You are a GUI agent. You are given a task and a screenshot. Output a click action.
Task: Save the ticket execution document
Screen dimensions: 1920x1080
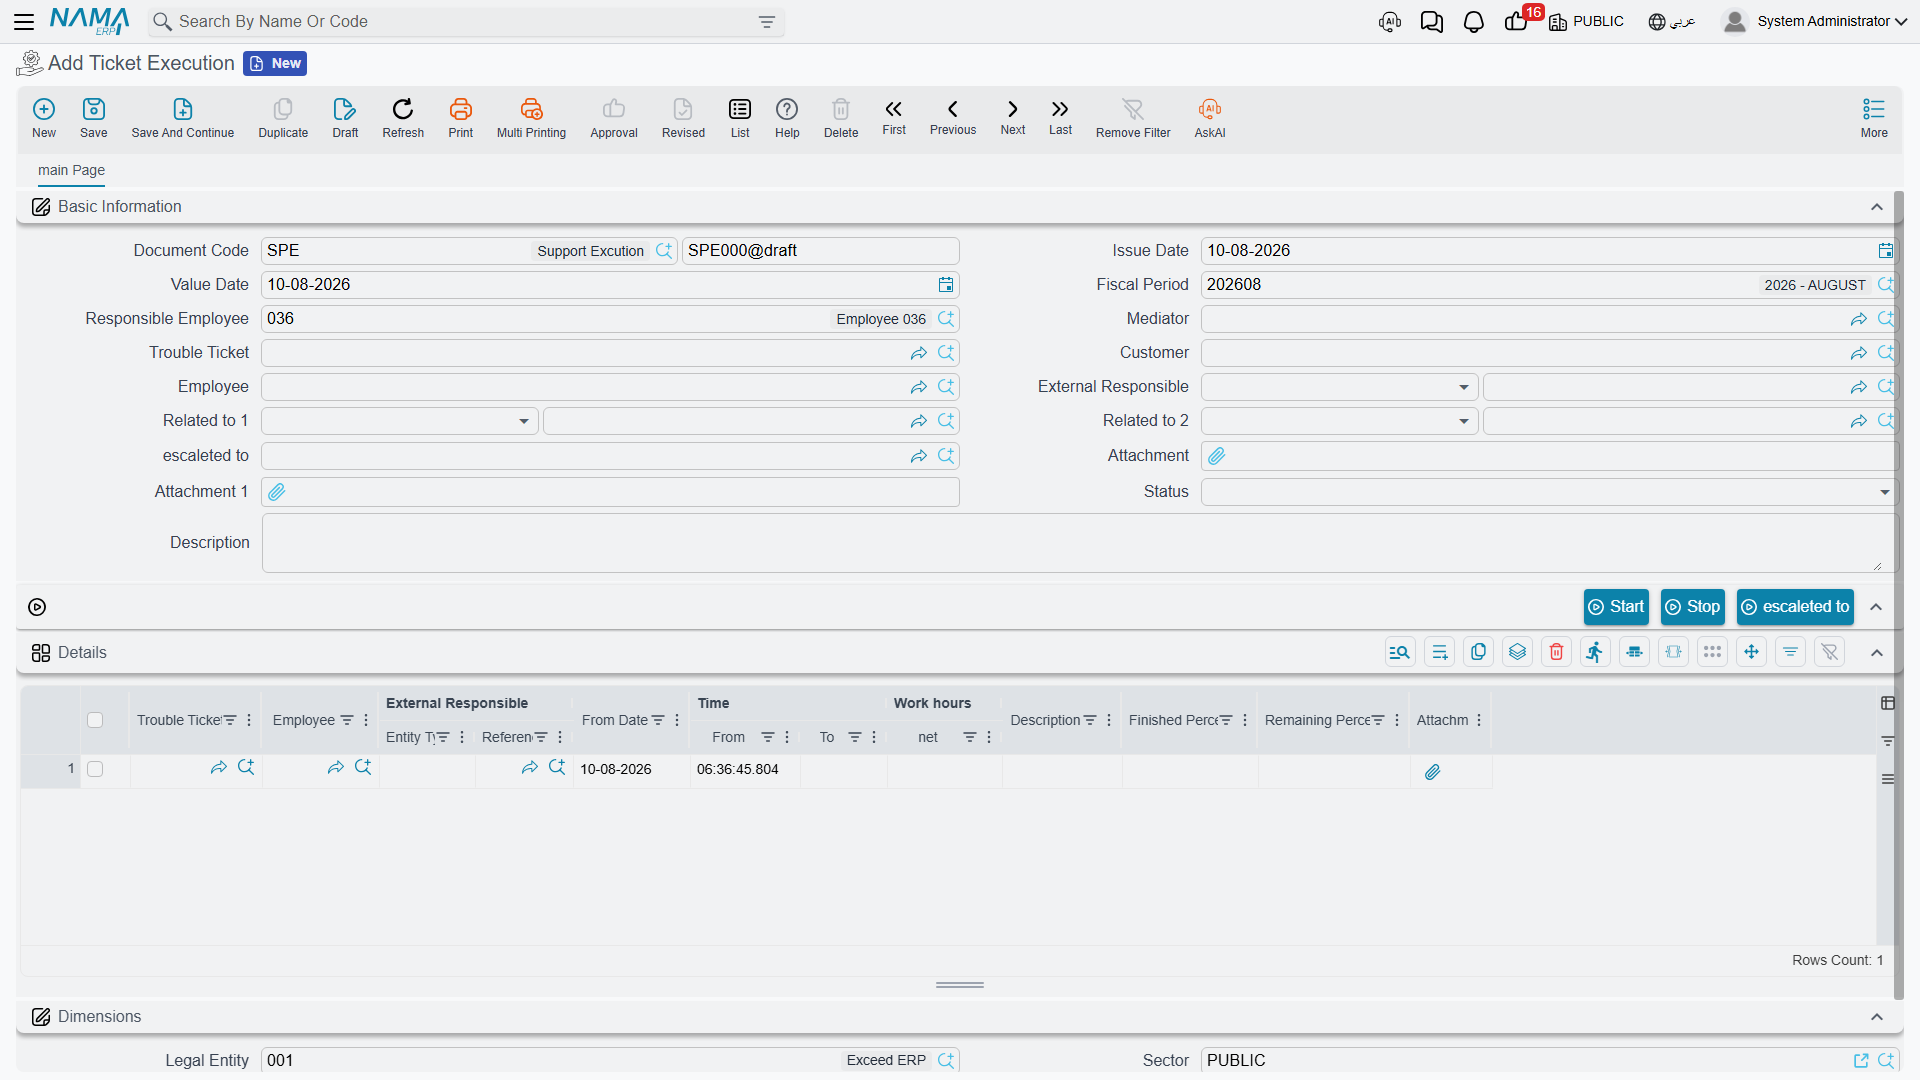(x=94, y=117)
